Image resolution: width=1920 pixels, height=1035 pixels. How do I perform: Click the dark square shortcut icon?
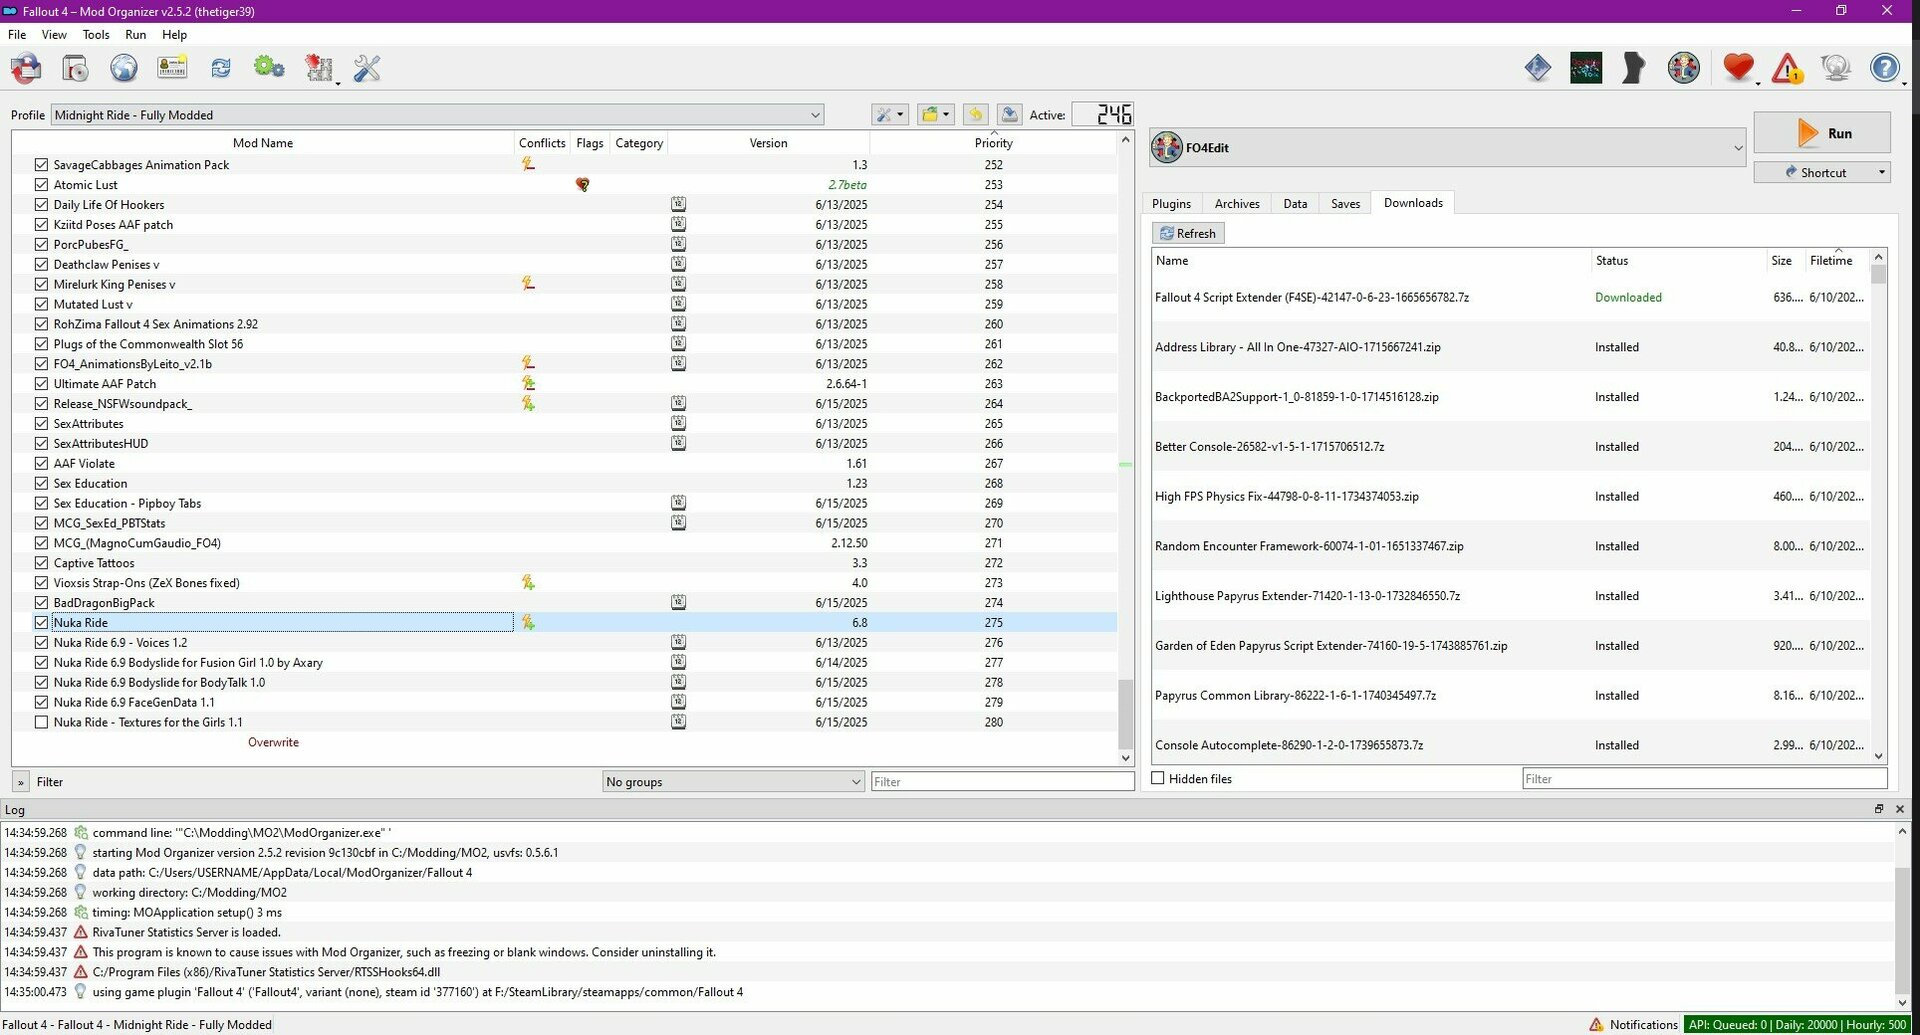click(1586, 68)
